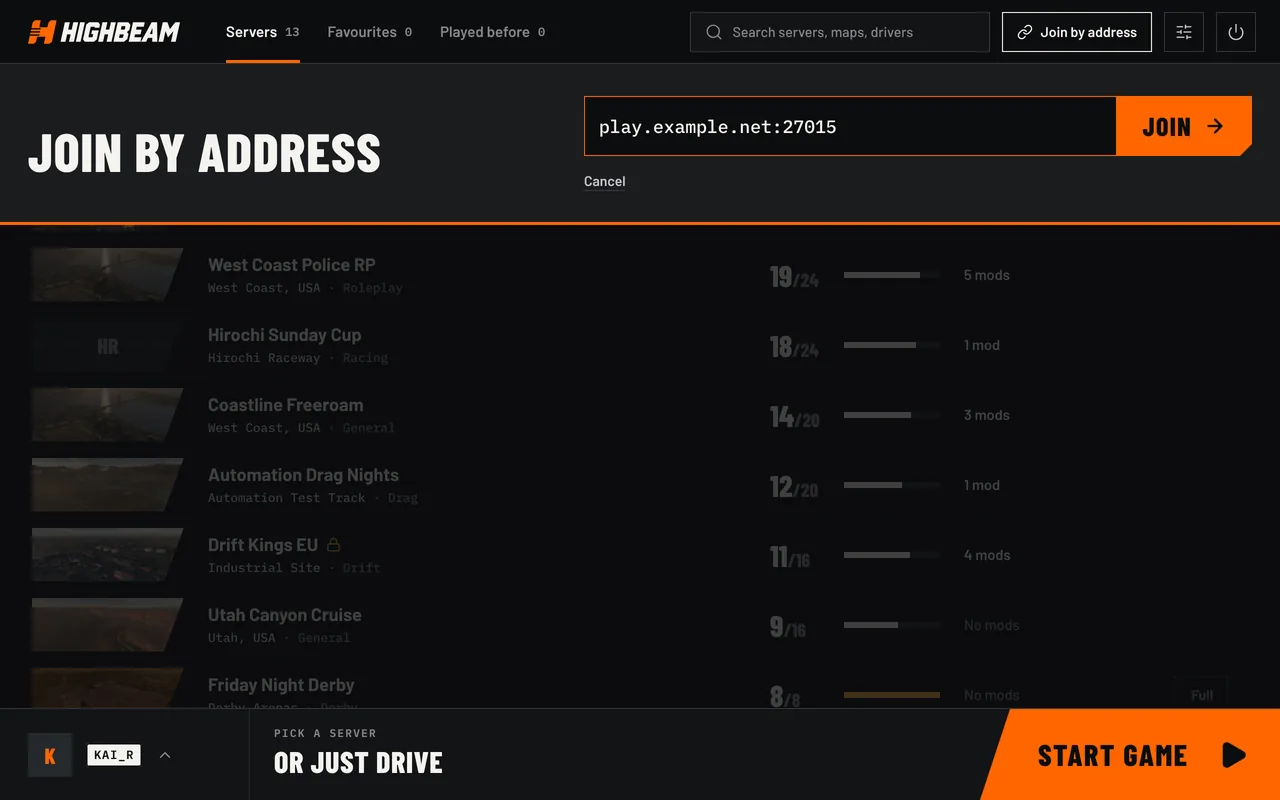Cancel joining by address
The image size is (1280, 800).
coord(605,181)
